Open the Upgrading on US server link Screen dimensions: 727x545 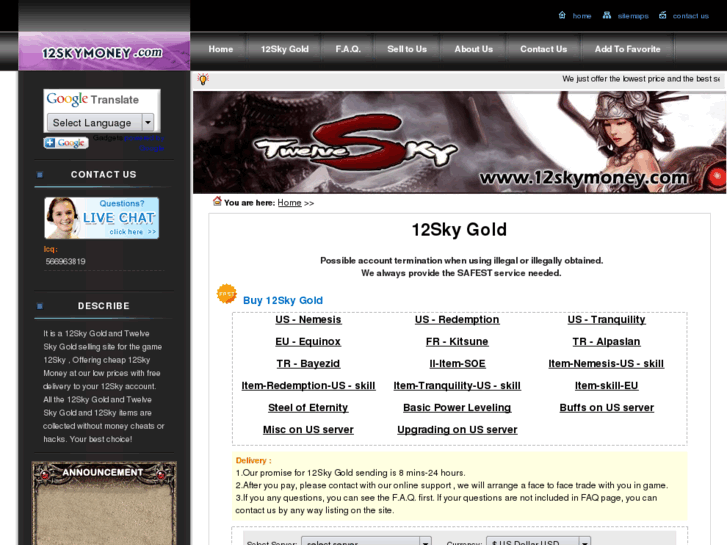click(x=457, y=430)
